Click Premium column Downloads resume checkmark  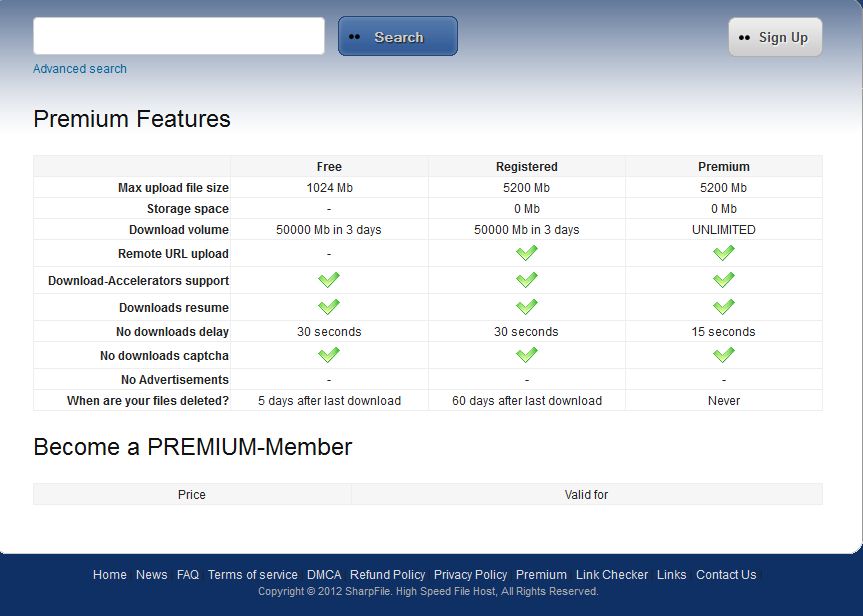pyautogui.click(x=724, y=307)
